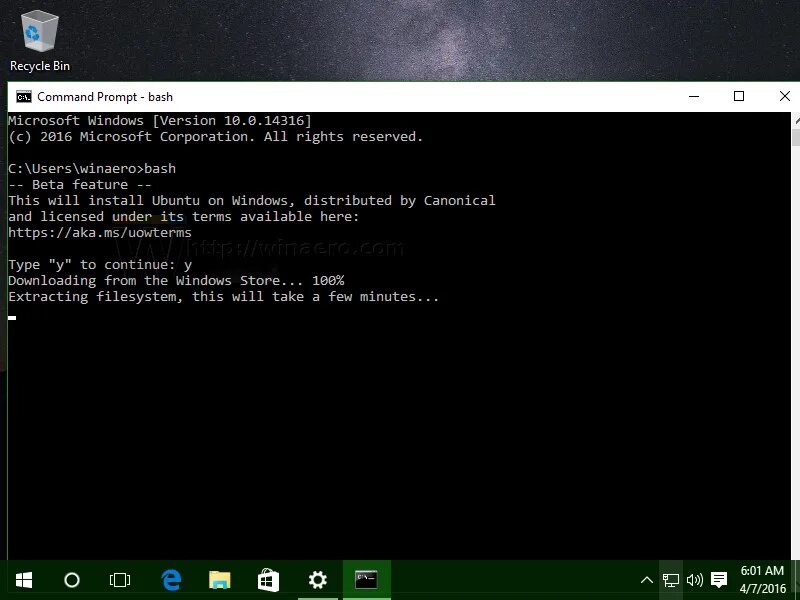
Task: Click 'This will install Ubuntu on Windows' line
Action: (252, 201)
